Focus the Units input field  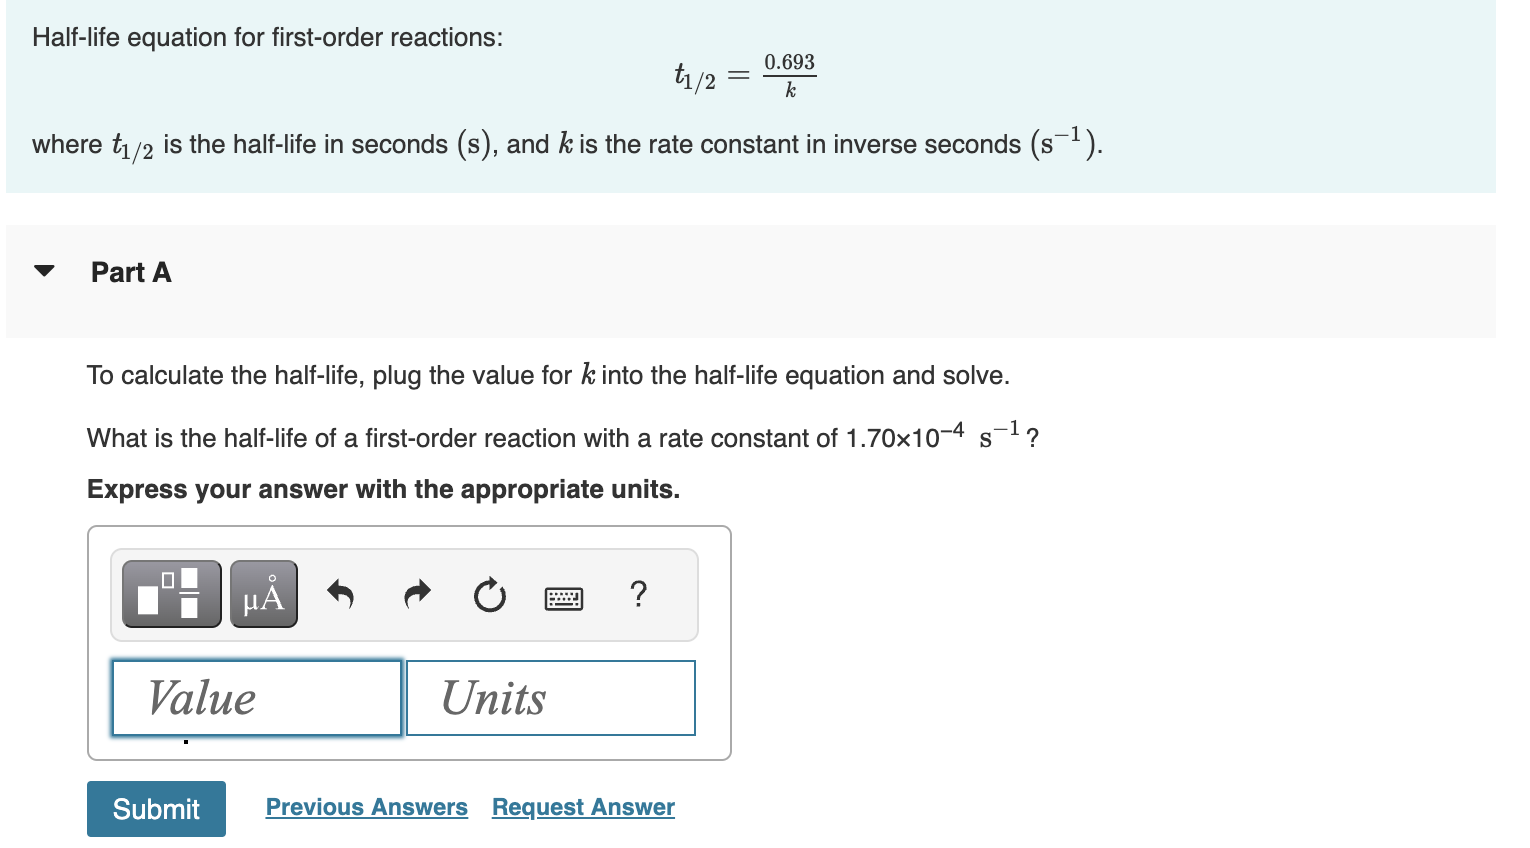[549, 697]
